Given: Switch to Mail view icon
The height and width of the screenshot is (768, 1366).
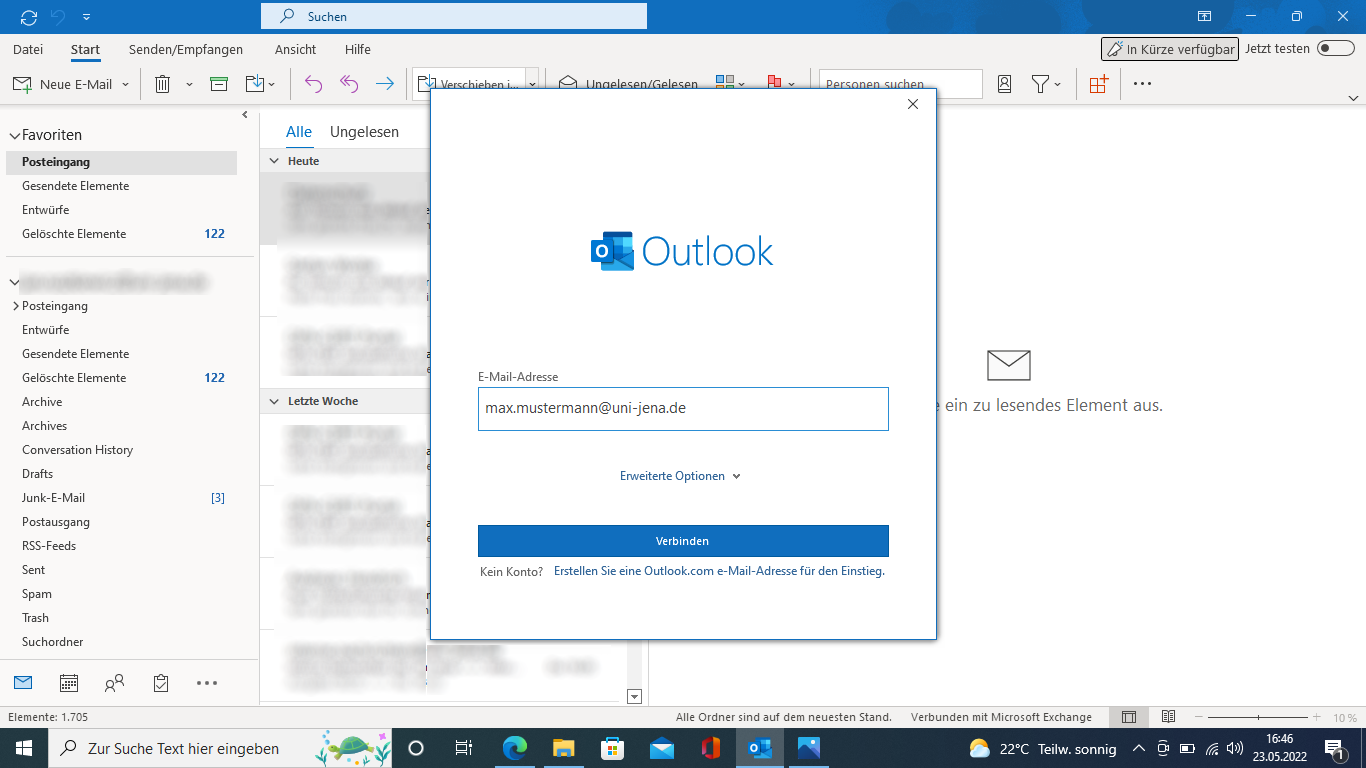Looking at the screenshot, I should [x=23, y=683].
